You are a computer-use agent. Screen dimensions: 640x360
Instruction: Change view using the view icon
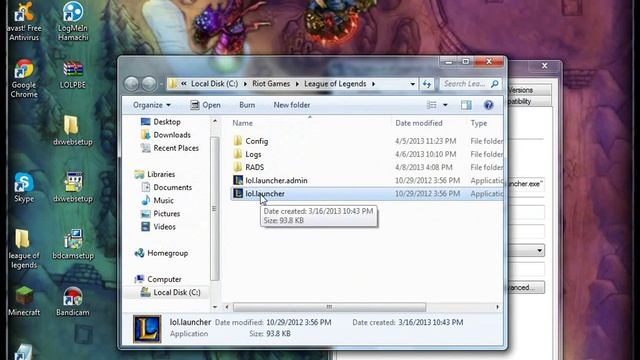(x=431, y=105)
